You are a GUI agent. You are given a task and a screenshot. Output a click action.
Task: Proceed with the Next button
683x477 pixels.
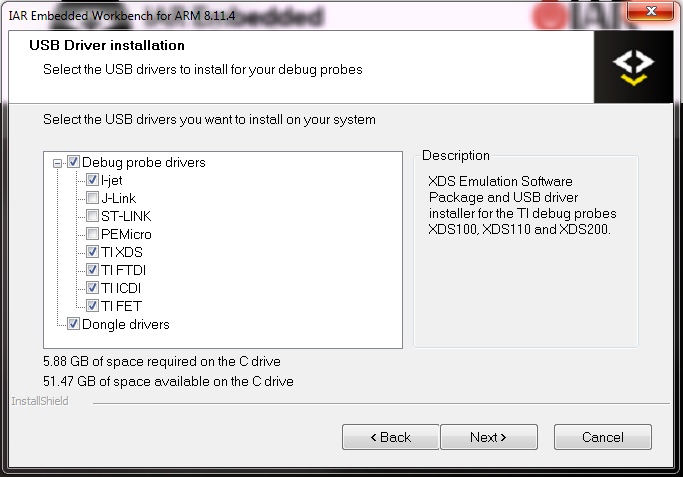pyautogui.click(x=488, y=437)
